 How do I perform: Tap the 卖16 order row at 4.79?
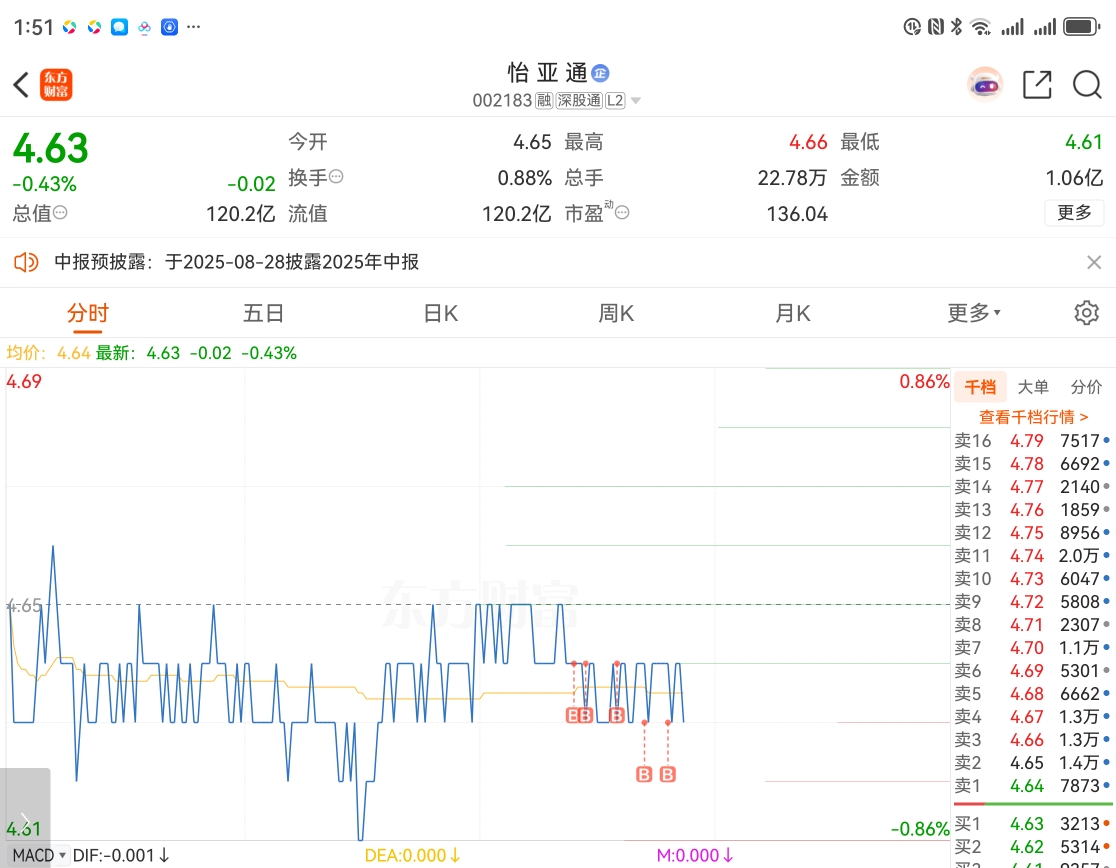1033,441
